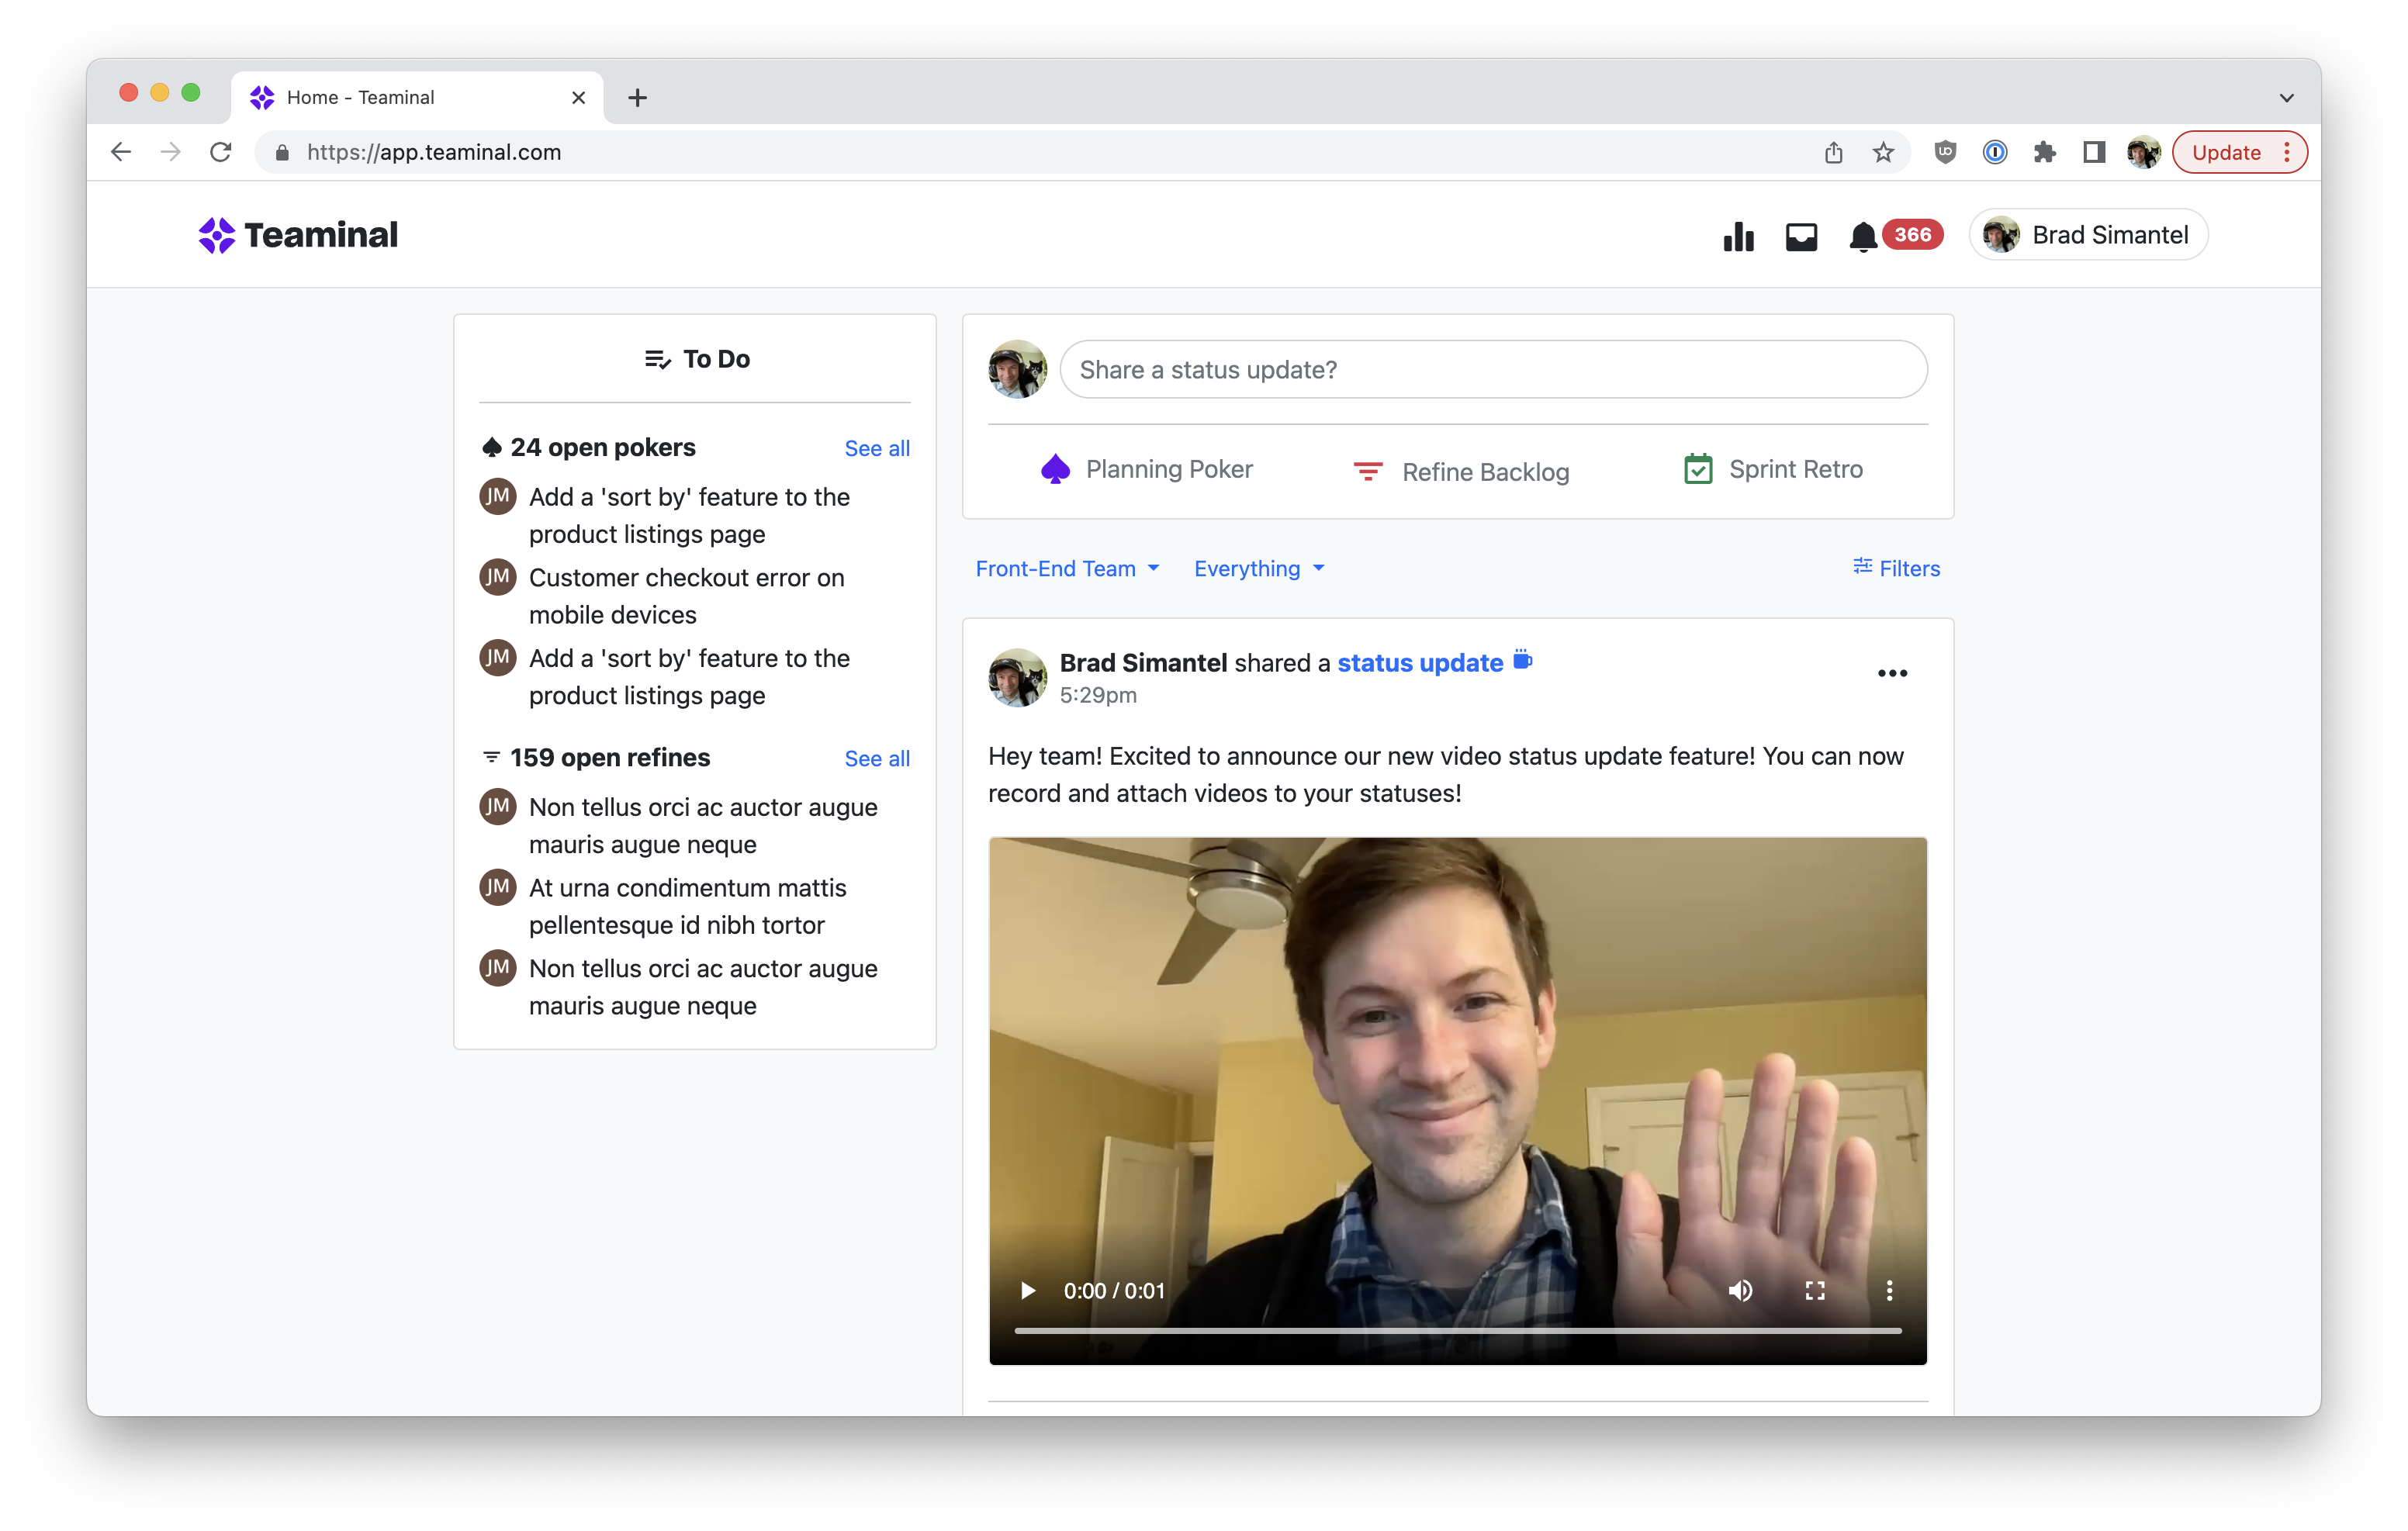The height and width of the screenshot is (1531, 2408).
Task: Expand the Everything filter dropdown
Action: coord(1258,568)
